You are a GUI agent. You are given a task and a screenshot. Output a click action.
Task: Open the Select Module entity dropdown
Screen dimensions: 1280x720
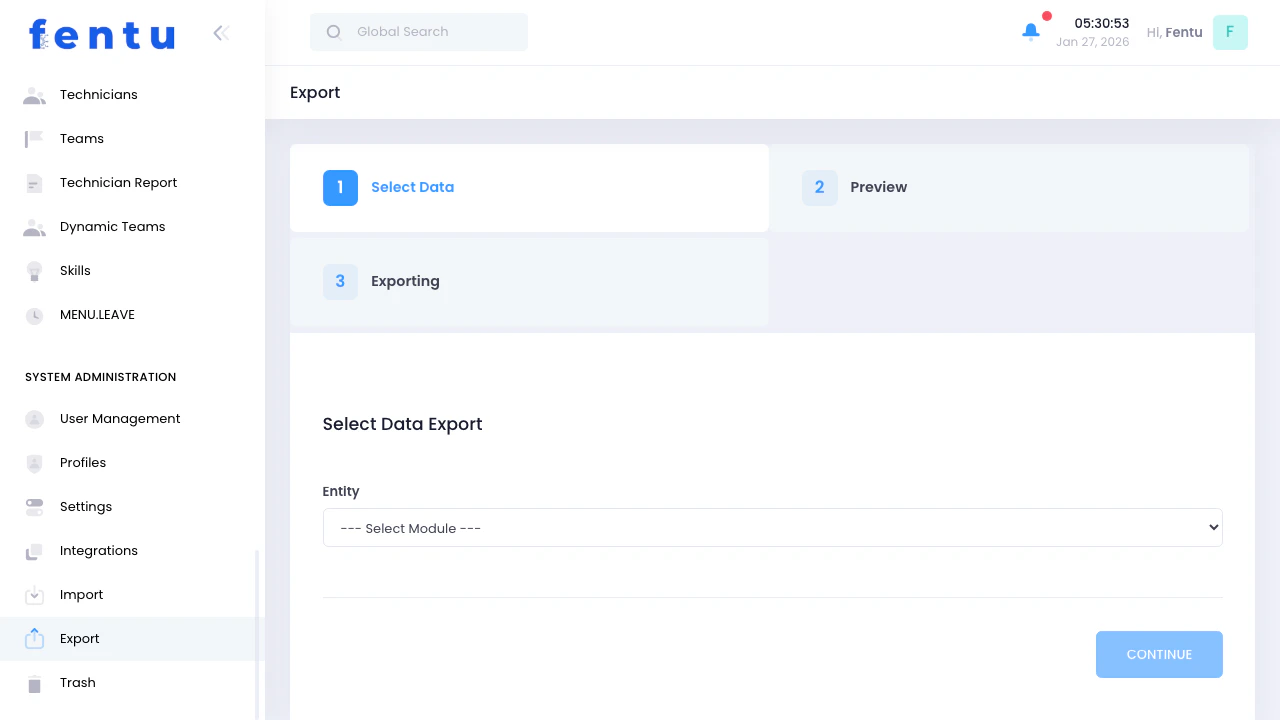[772, 527]
